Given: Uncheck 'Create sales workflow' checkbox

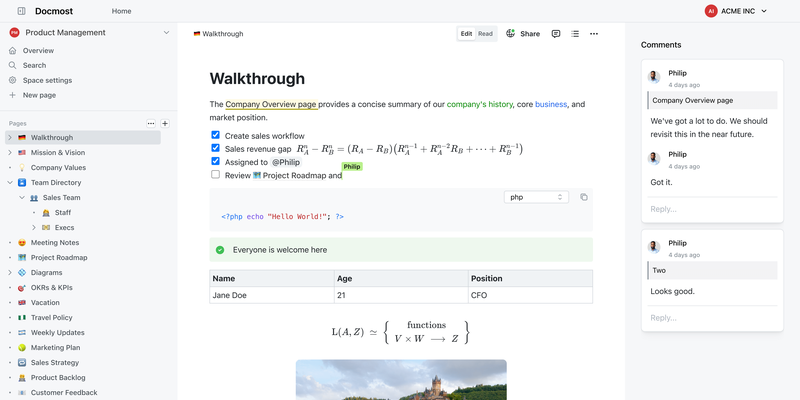Looking at the screenshot, I should point(215,135).
